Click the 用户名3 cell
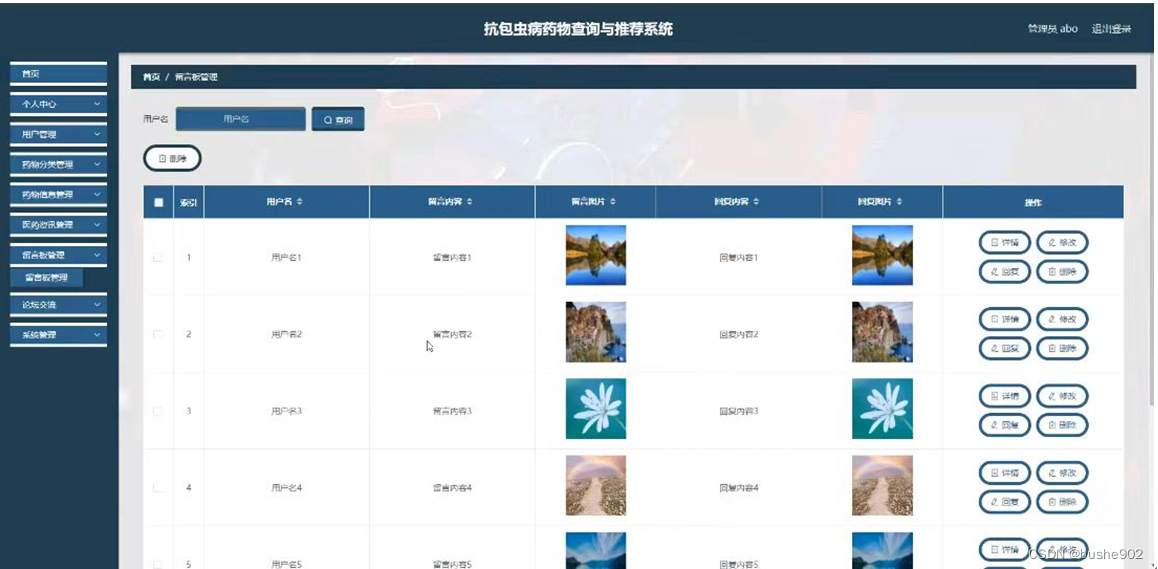 pyautogui.click(x=287, y=411)
